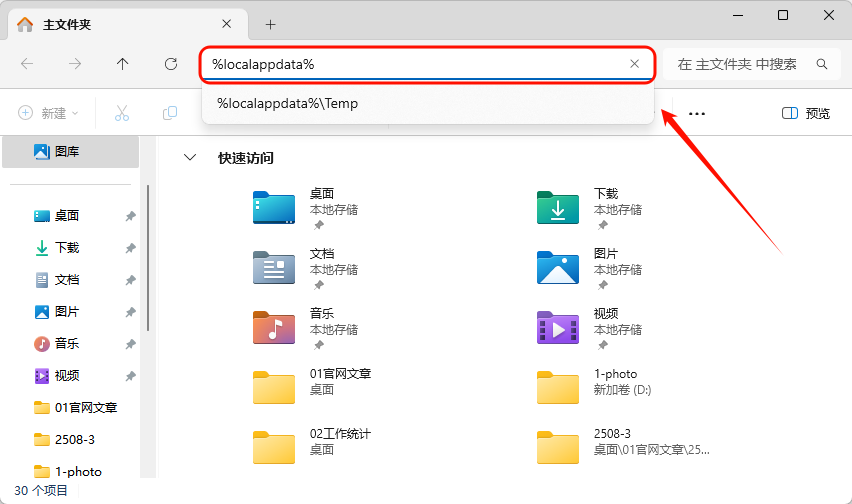This screenshot has height=504, width=852.
Task: Go up one folder level
Action: (123, 64)
